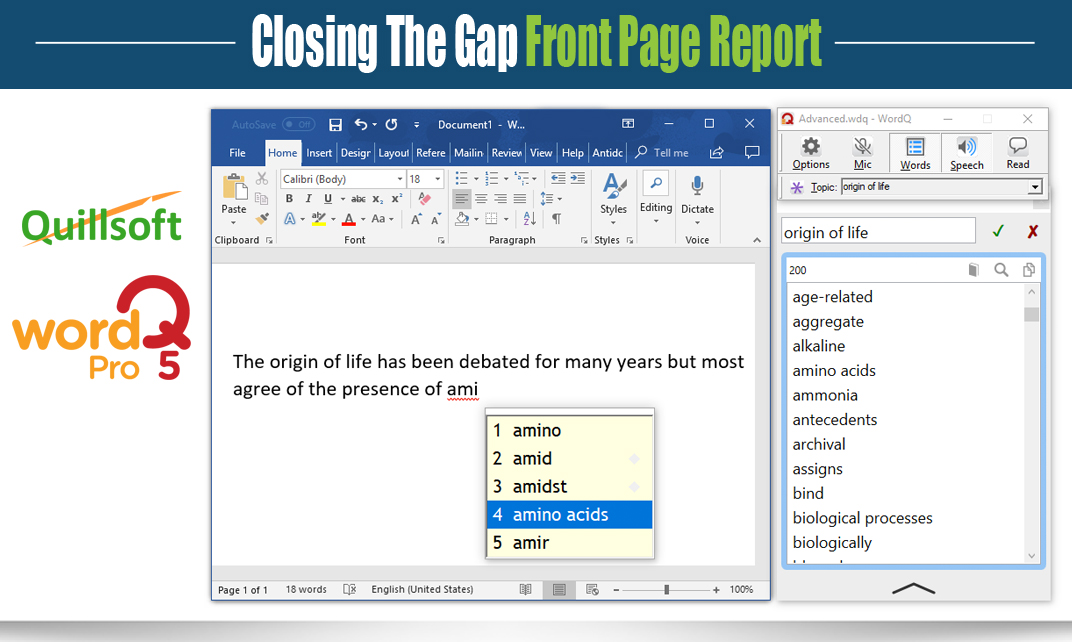Image resolution: width=1072 pixels, height=642 pixels.
Task: Open WordQ Options gear
Action: tap(811, 153)
